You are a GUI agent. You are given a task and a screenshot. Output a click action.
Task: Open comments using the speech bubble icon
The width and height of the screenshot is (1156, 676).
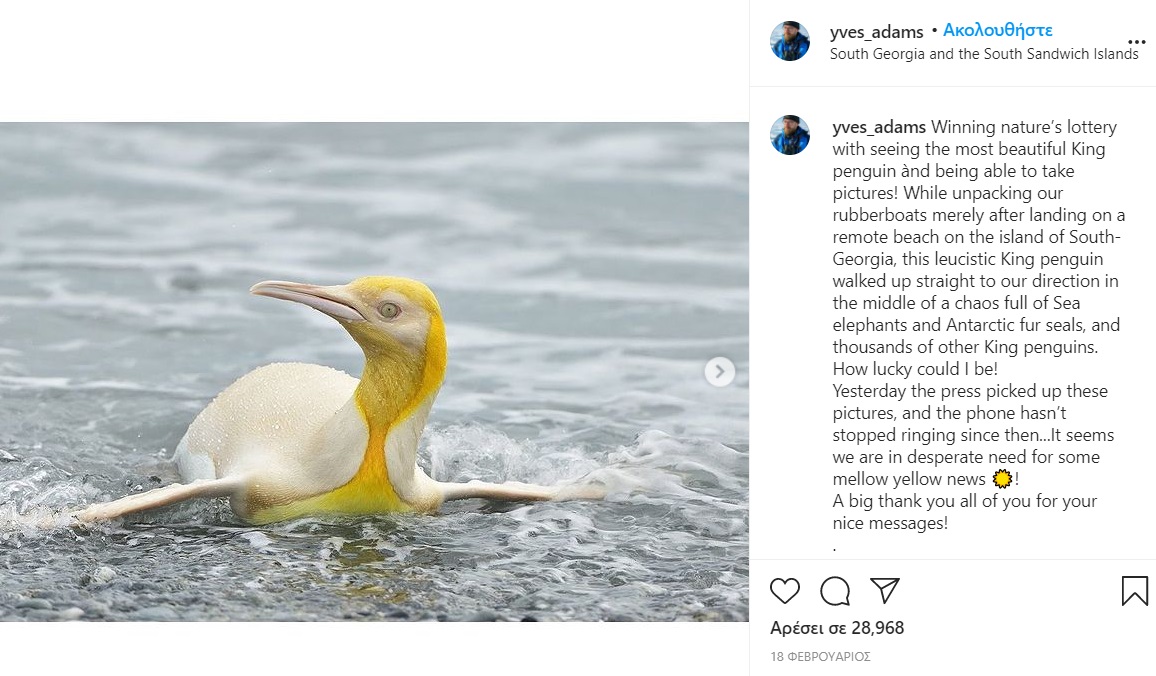835,591
